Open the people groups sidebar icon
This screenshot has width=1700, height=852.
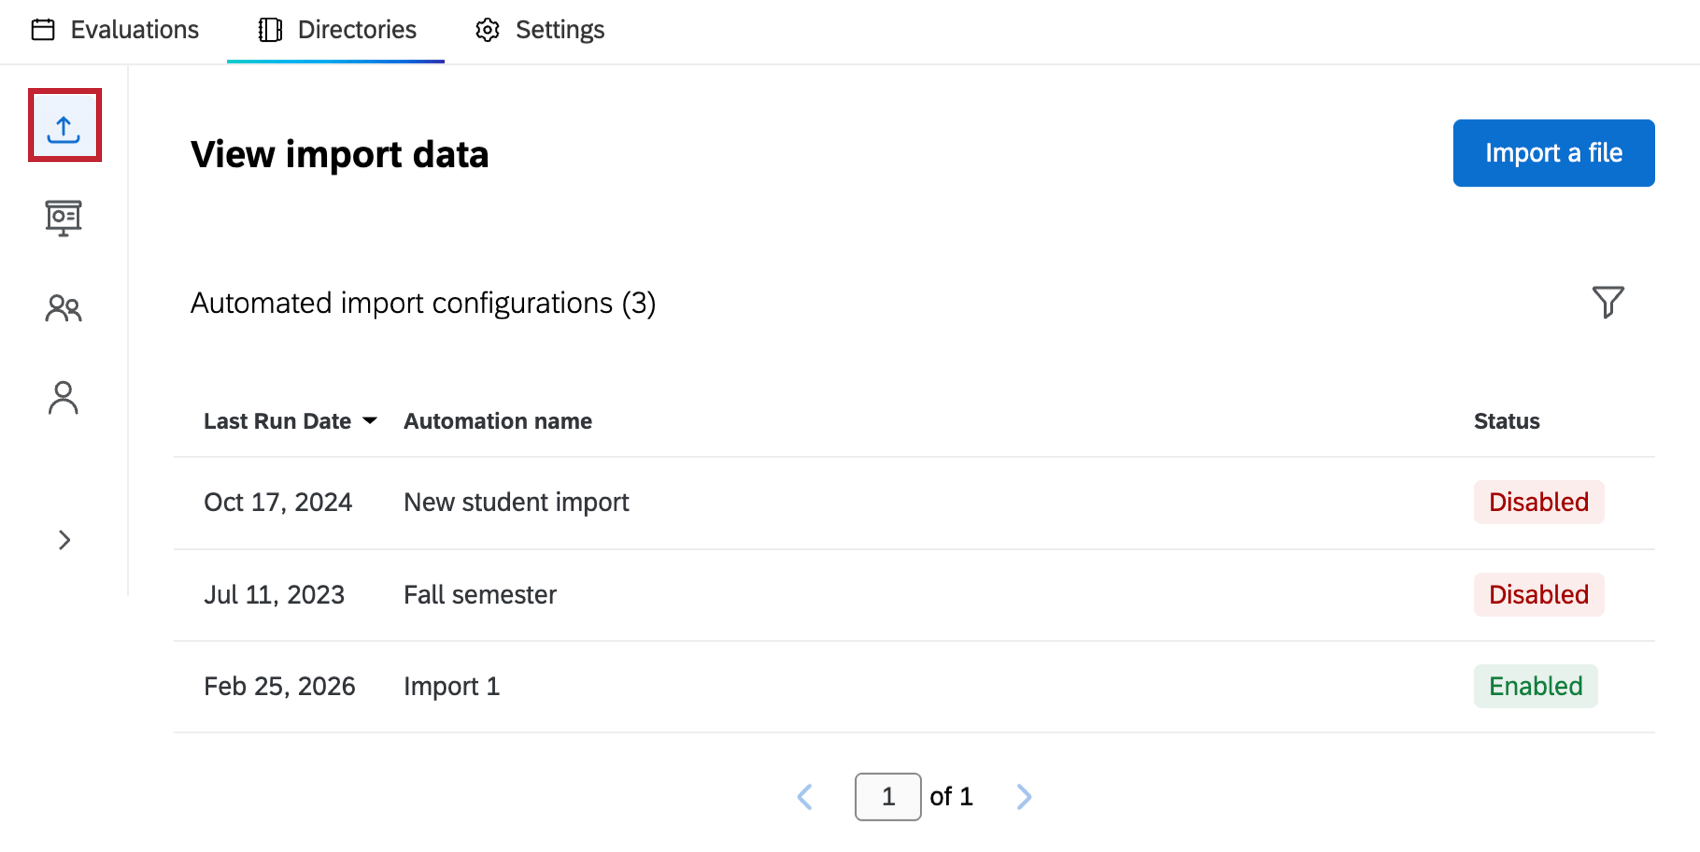64,308
